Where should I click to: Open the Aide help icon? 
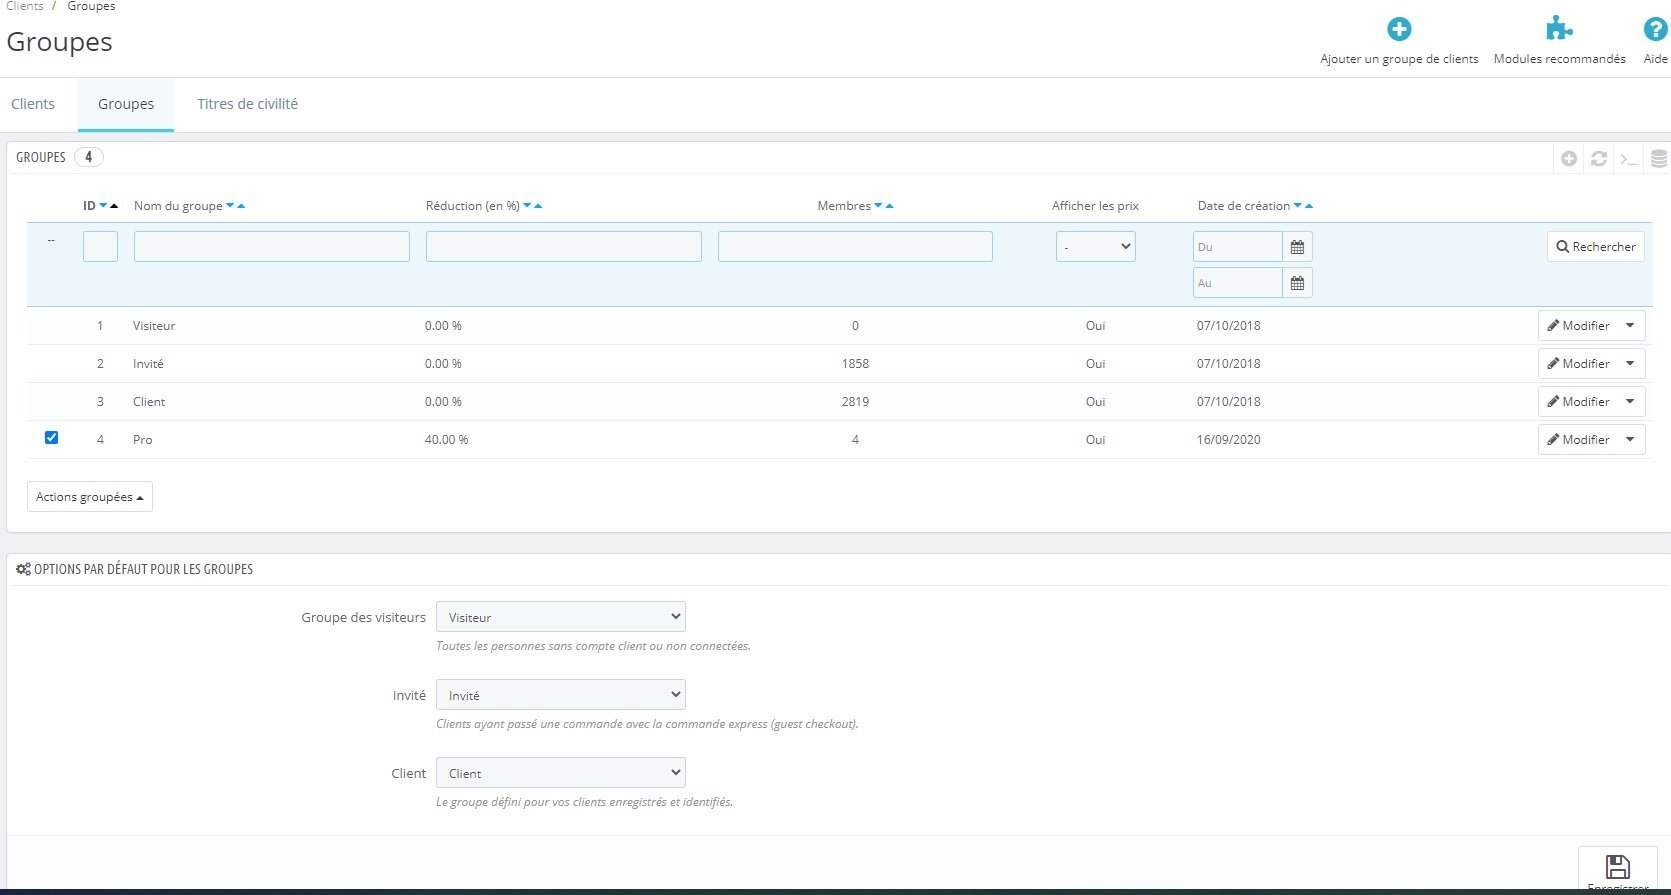(1655, 29)
